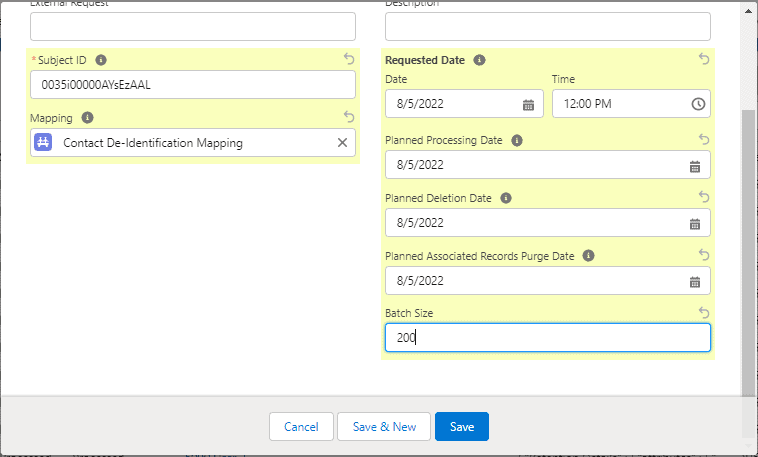Clear the Contact De-Identification Mapping selection
This screenshot has width=758, height=457.
coord(342,143)
